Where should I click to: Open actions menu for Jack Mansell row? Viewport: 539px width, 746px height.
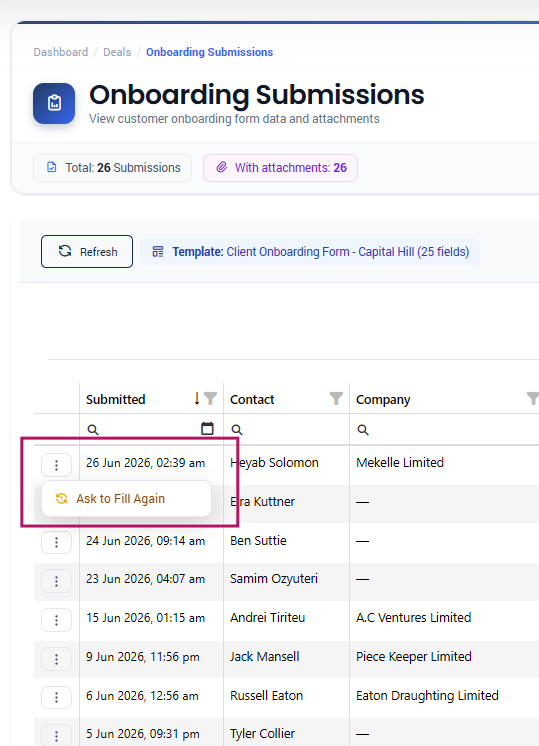pos(56,659)
